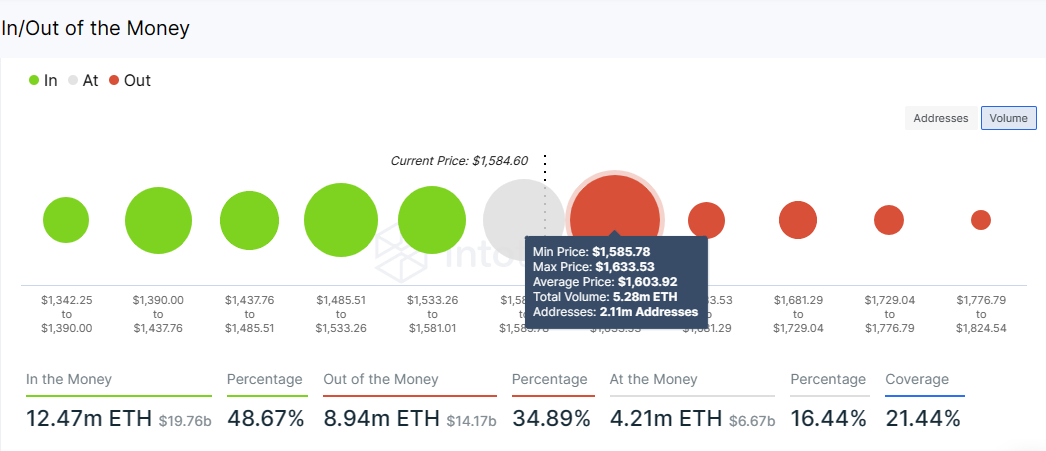Click green bubble above $1,533.26 to $1,581.01
Image resolution: width=1046 pixels, height=451 pixels.
coord(432,220)
